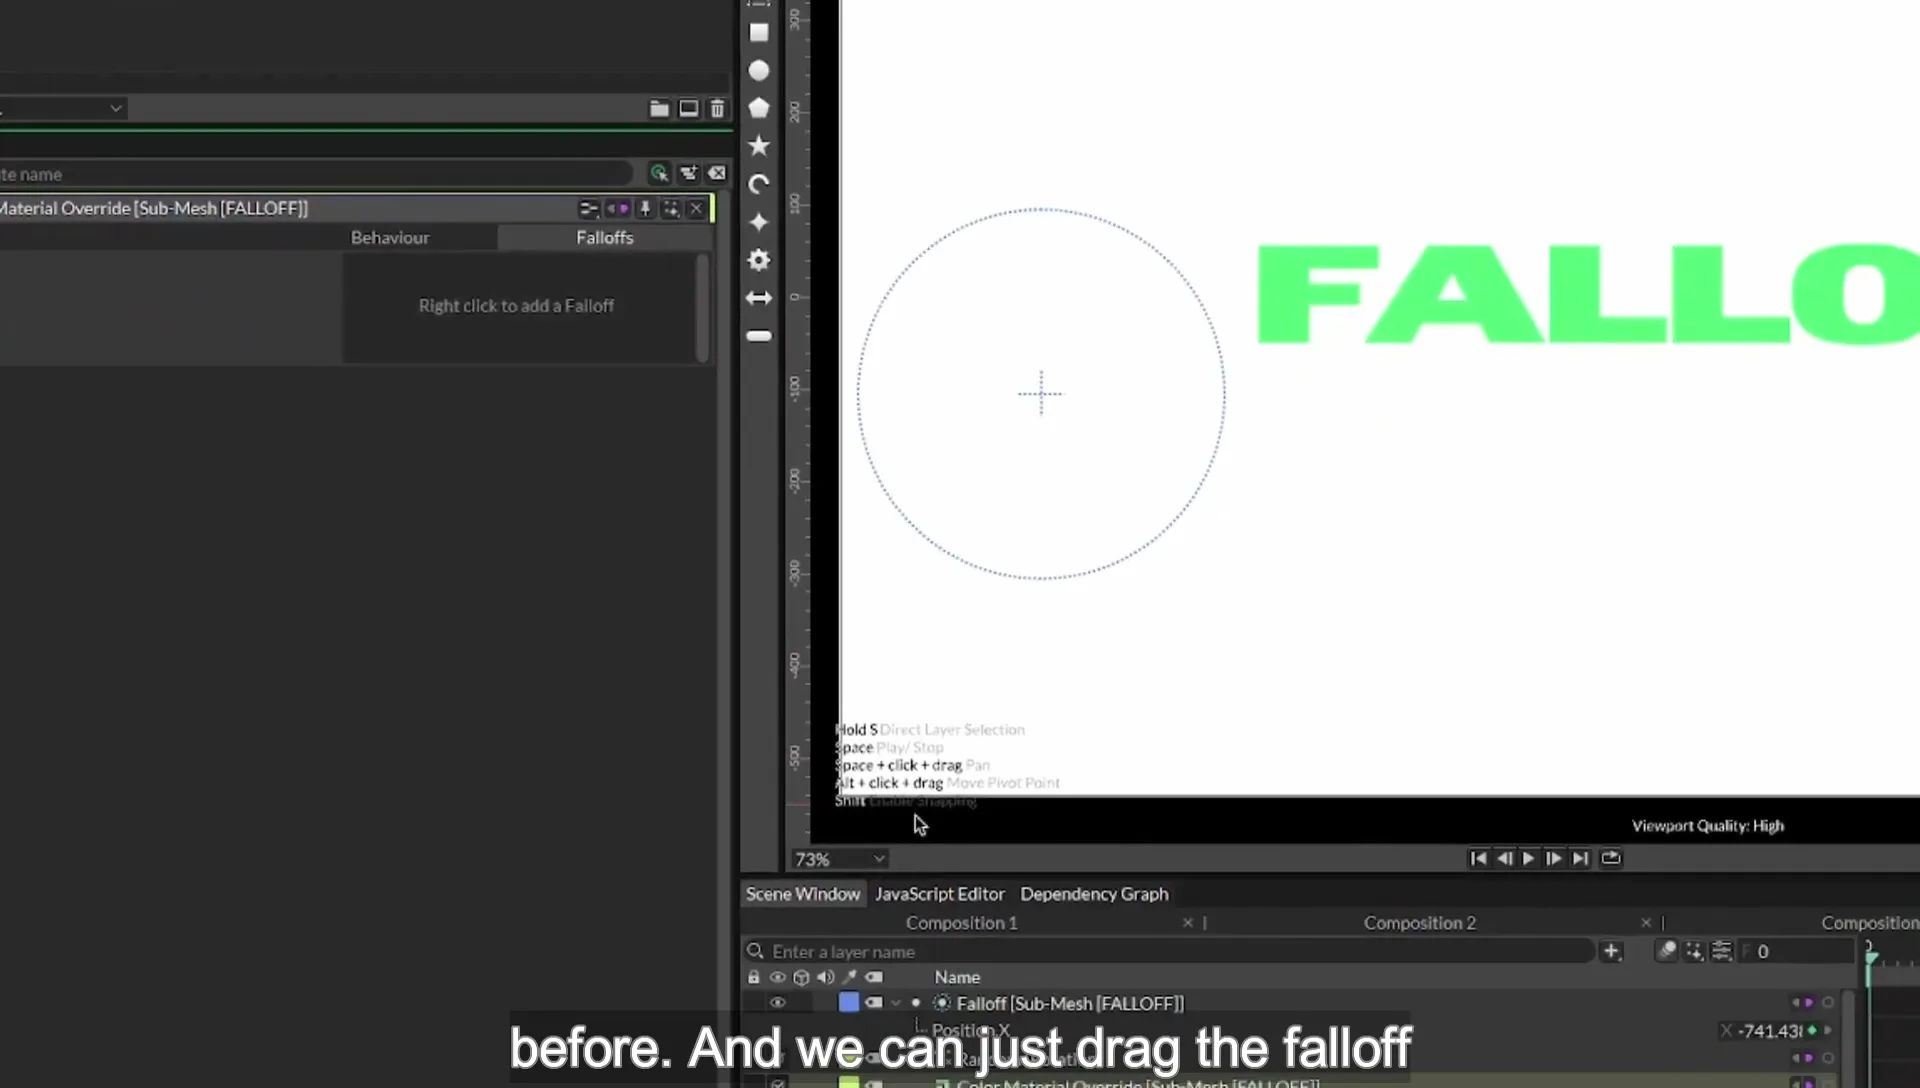The width and height of the screenshot is (1920, 1088).
Task: Click the add-filter icon beside the attribute search
Action: (x=688, y=173)
